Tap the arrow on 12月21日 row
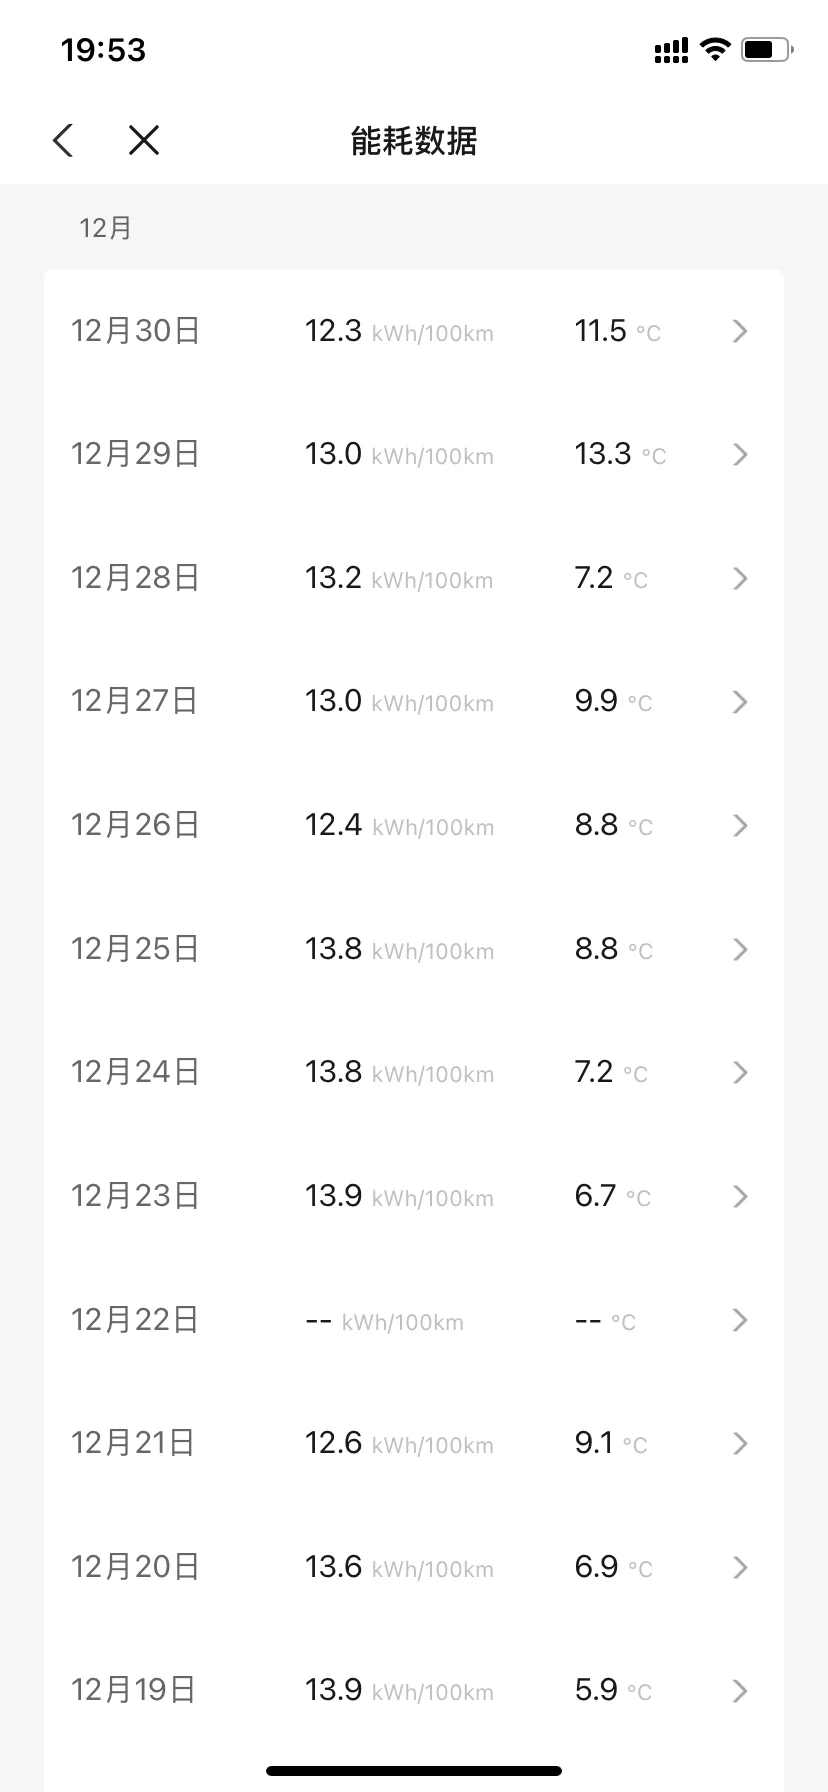The height and width of the screenshot is (1792, 828). (x=740, y=1443)
